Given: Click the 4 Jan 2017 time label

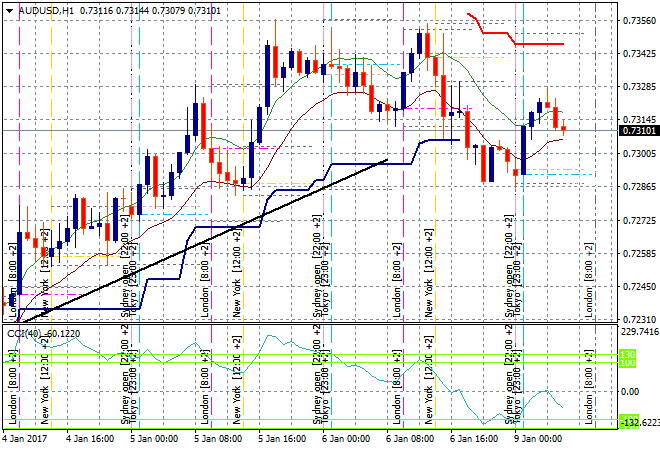Looking at the screenshot, I should [x=25, y=439].
